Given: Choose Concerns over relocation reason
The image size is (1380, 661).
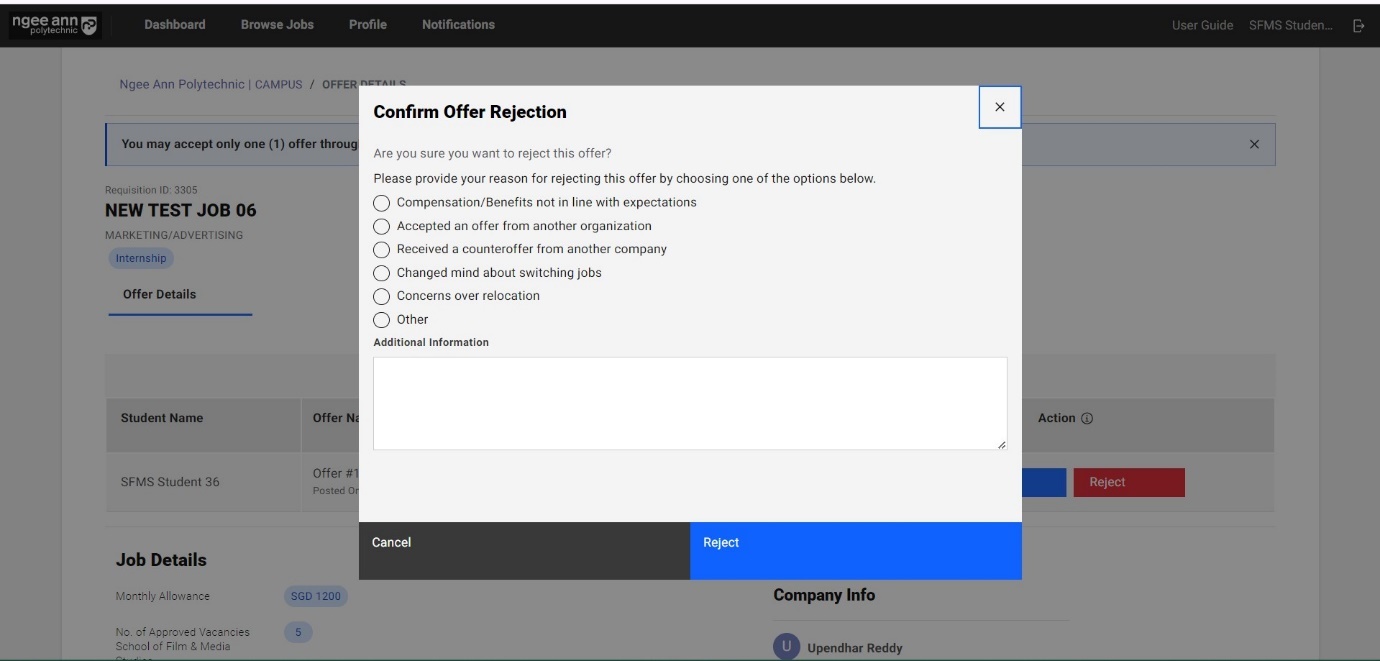Looking at the screenshot, I should [x=381, y=296].
